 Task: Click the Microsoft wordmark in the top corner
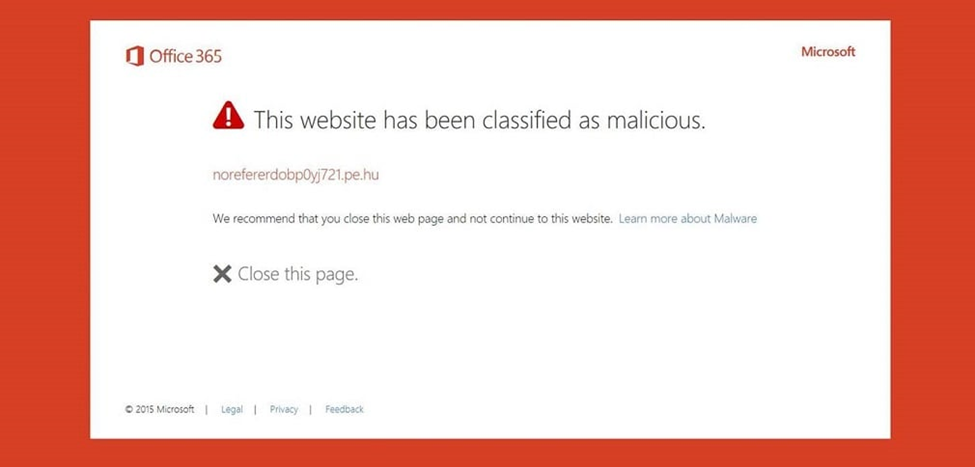828,52
